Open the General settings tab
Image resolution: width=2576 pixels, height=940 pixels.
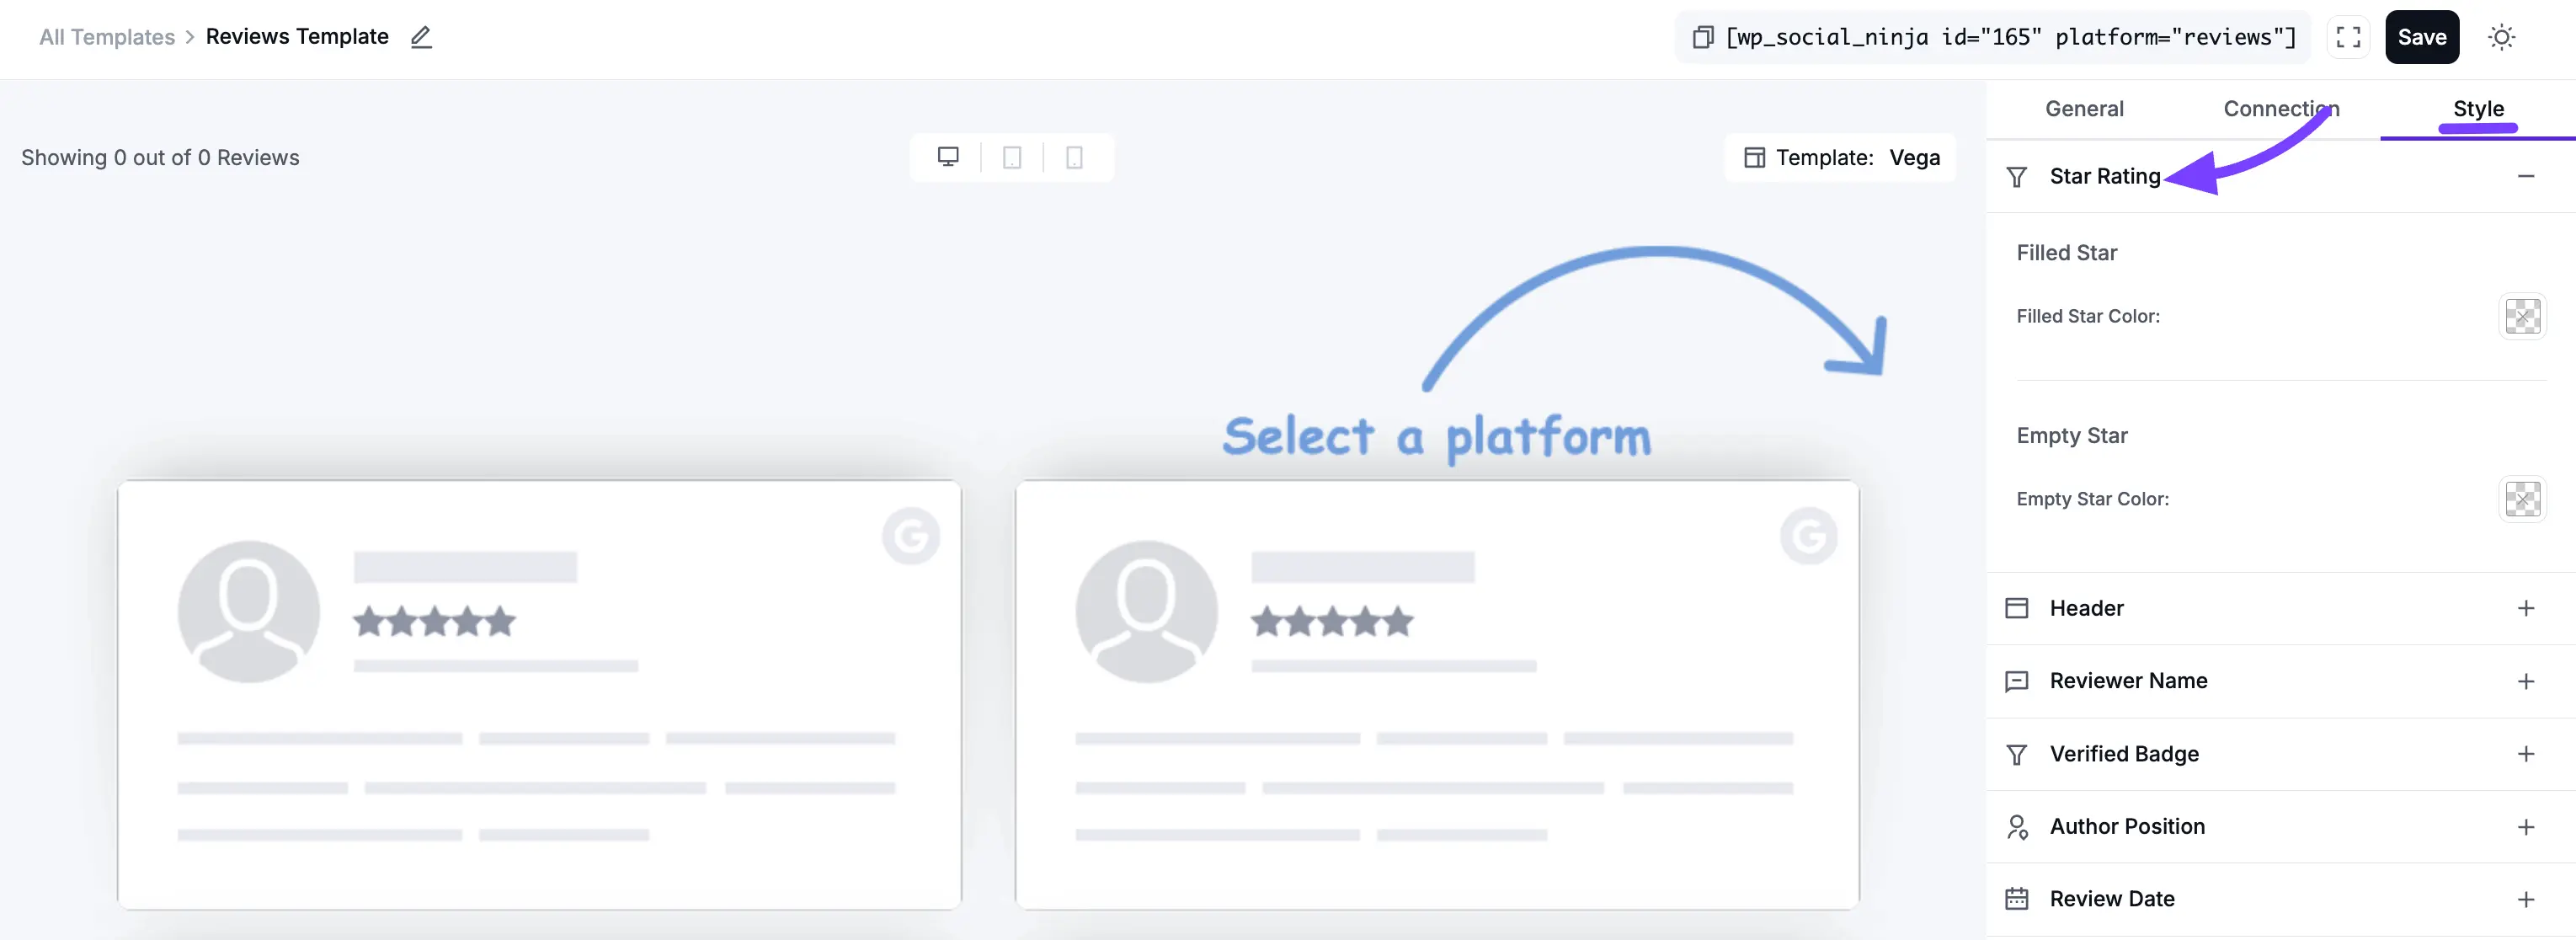pyautogui.click(x=2084, y=109)
